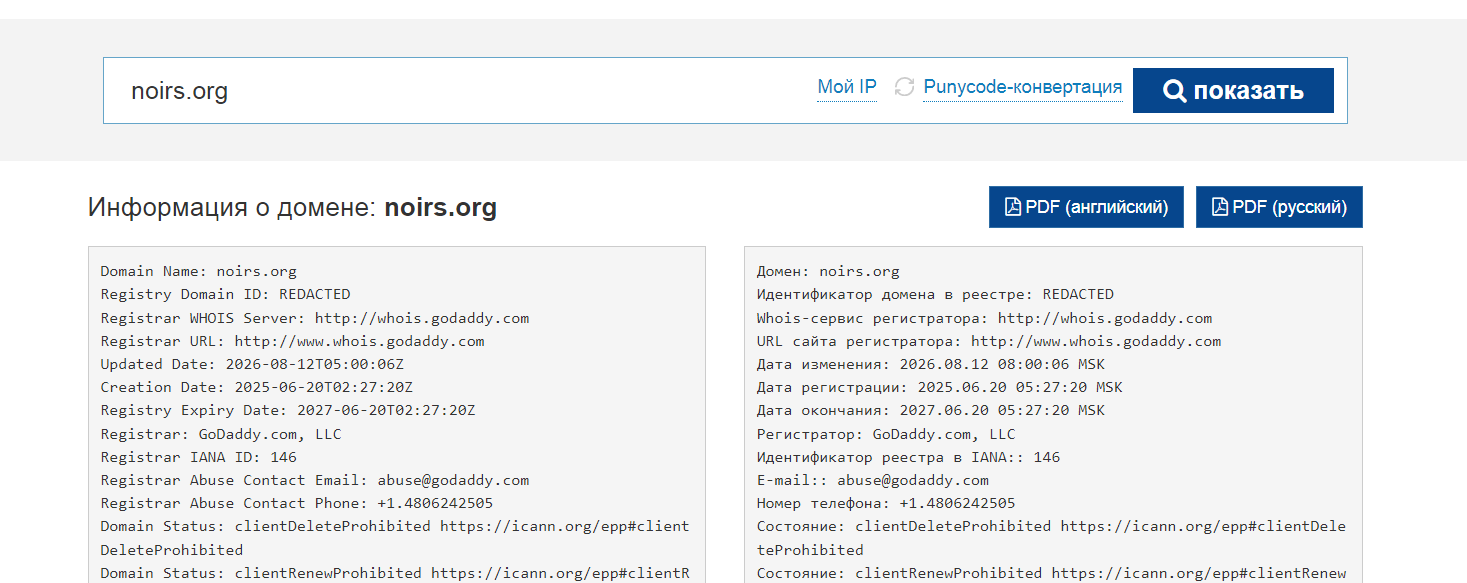Click the Домен: noirs.org line in Russian block
Viewport: 1467px width, 583px height.
828,271
